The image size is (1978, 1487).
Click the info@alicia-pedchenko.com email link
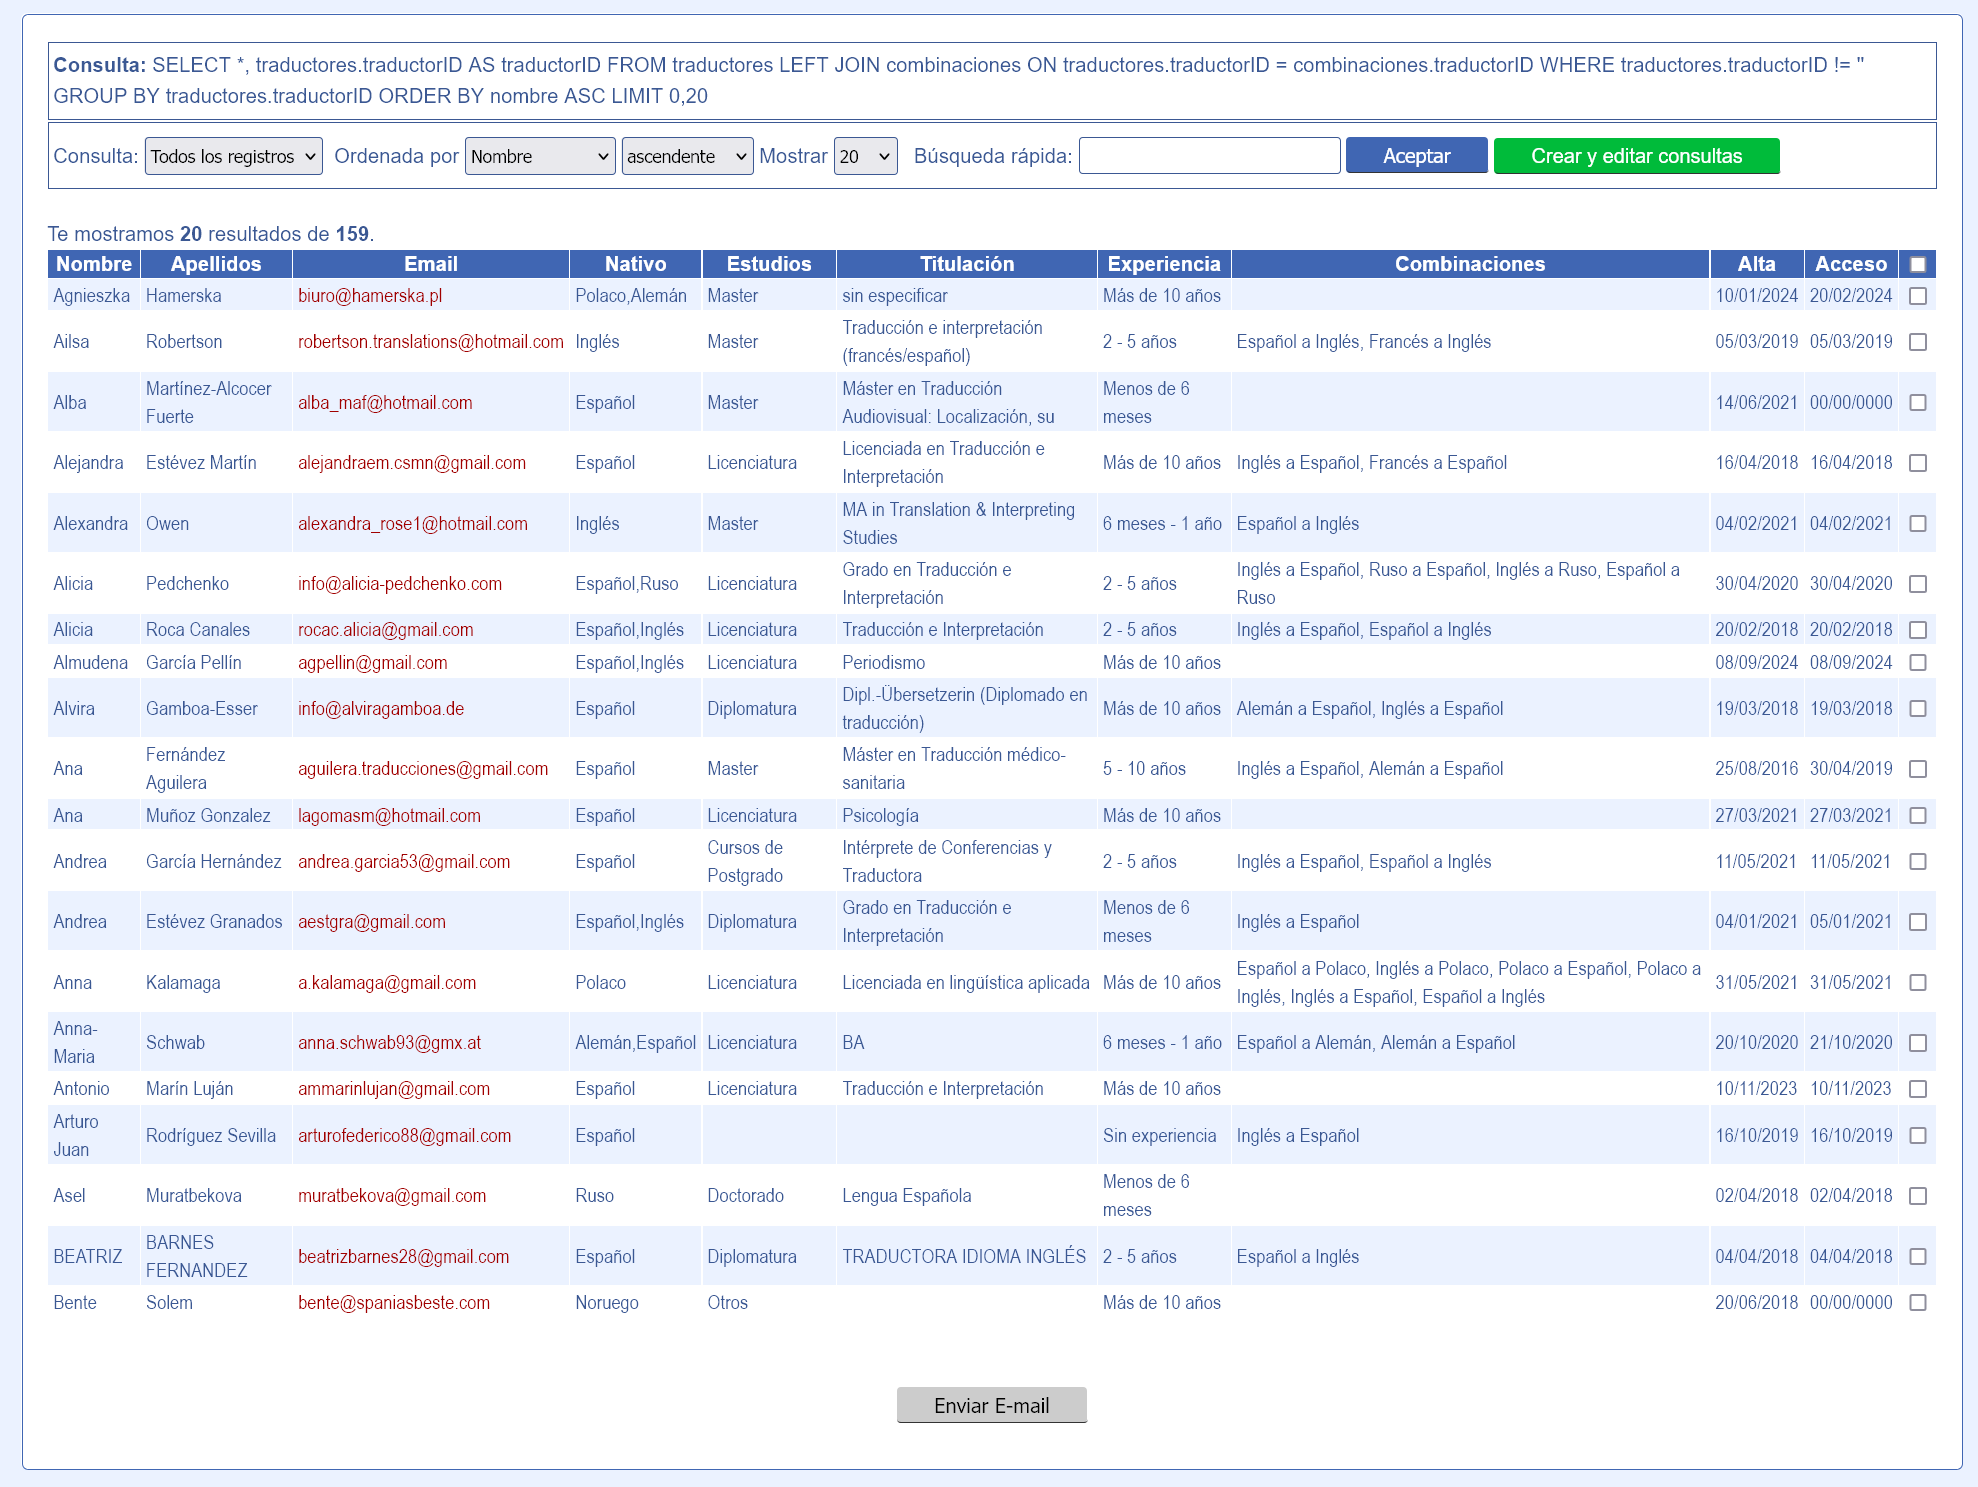[x=400, y=584]
